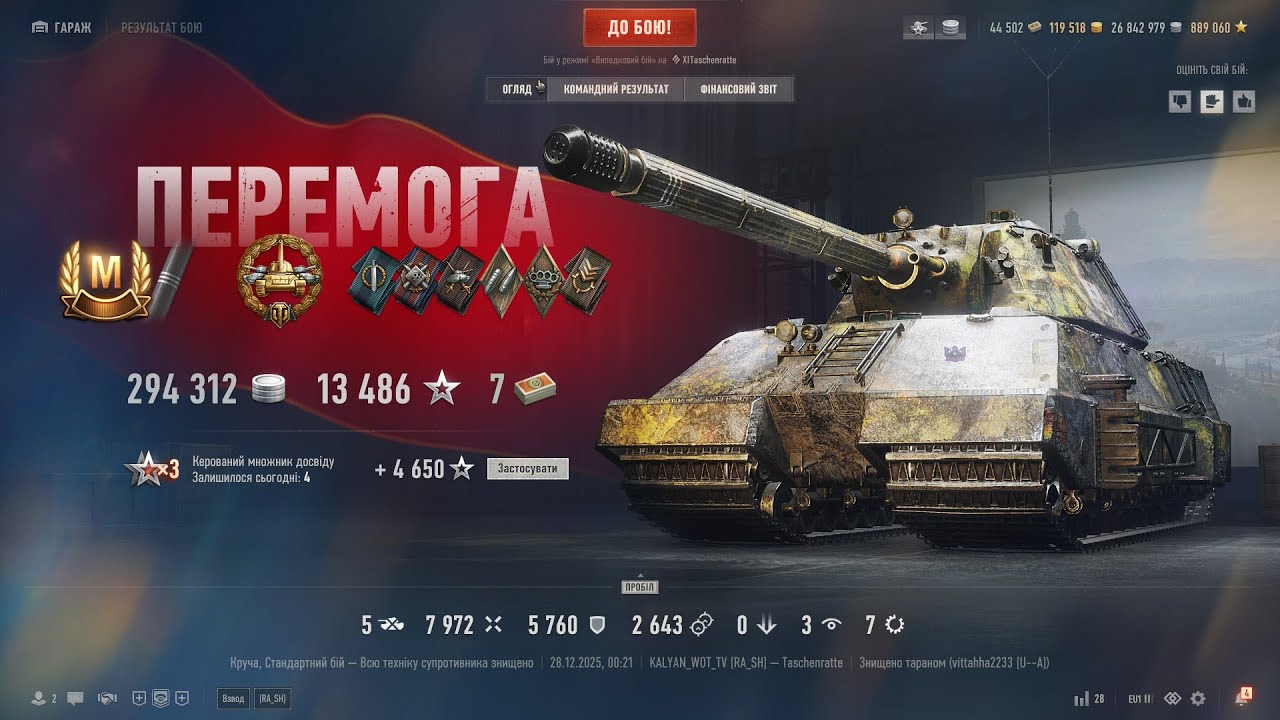1280x720 pixels.
Task: Expand details using the ПРОБІЛ handle
Action: coord(640,587)
